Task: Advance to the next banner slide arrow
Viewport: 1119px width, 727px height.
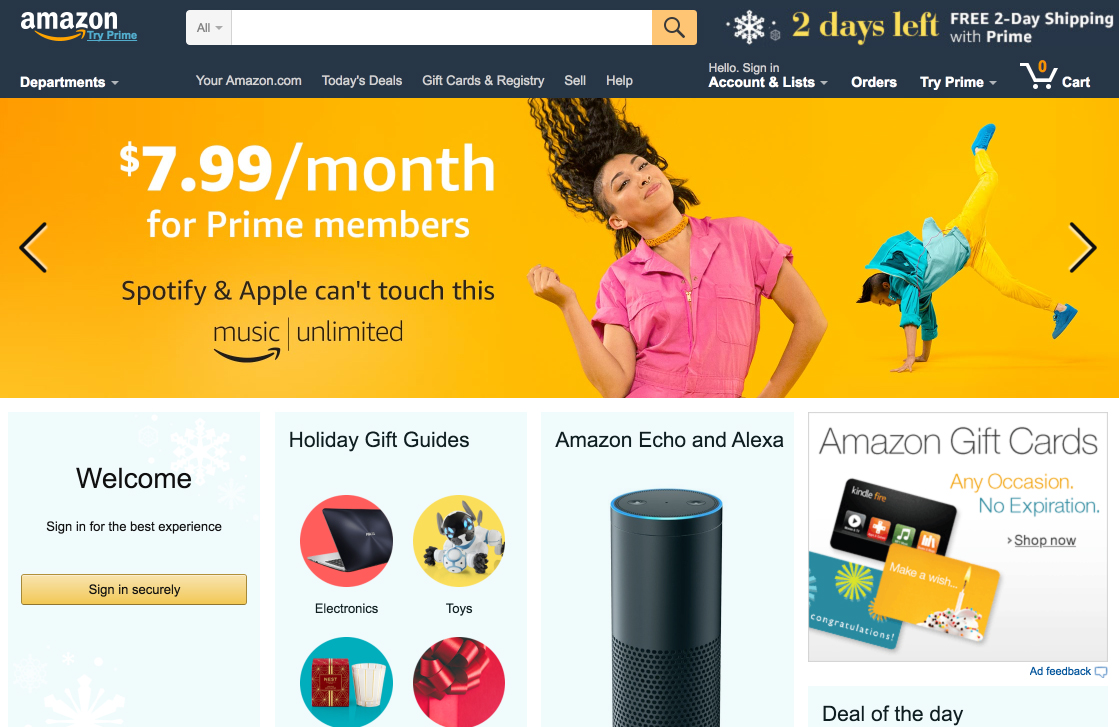Action: (1082, 248)
